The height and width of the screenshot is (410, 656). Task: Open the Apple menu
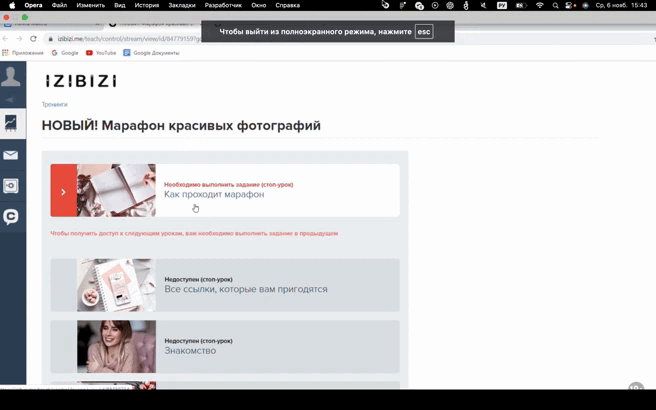pyautogui.click(x=12, y=5)
